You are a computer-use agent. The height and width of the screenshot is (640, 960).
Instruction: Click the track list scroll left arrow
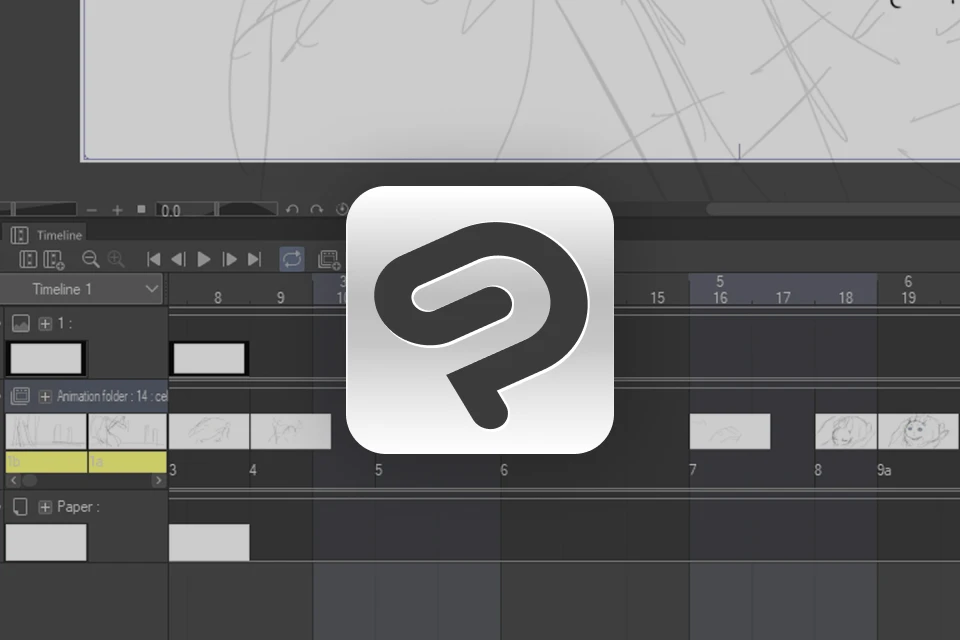13,481
